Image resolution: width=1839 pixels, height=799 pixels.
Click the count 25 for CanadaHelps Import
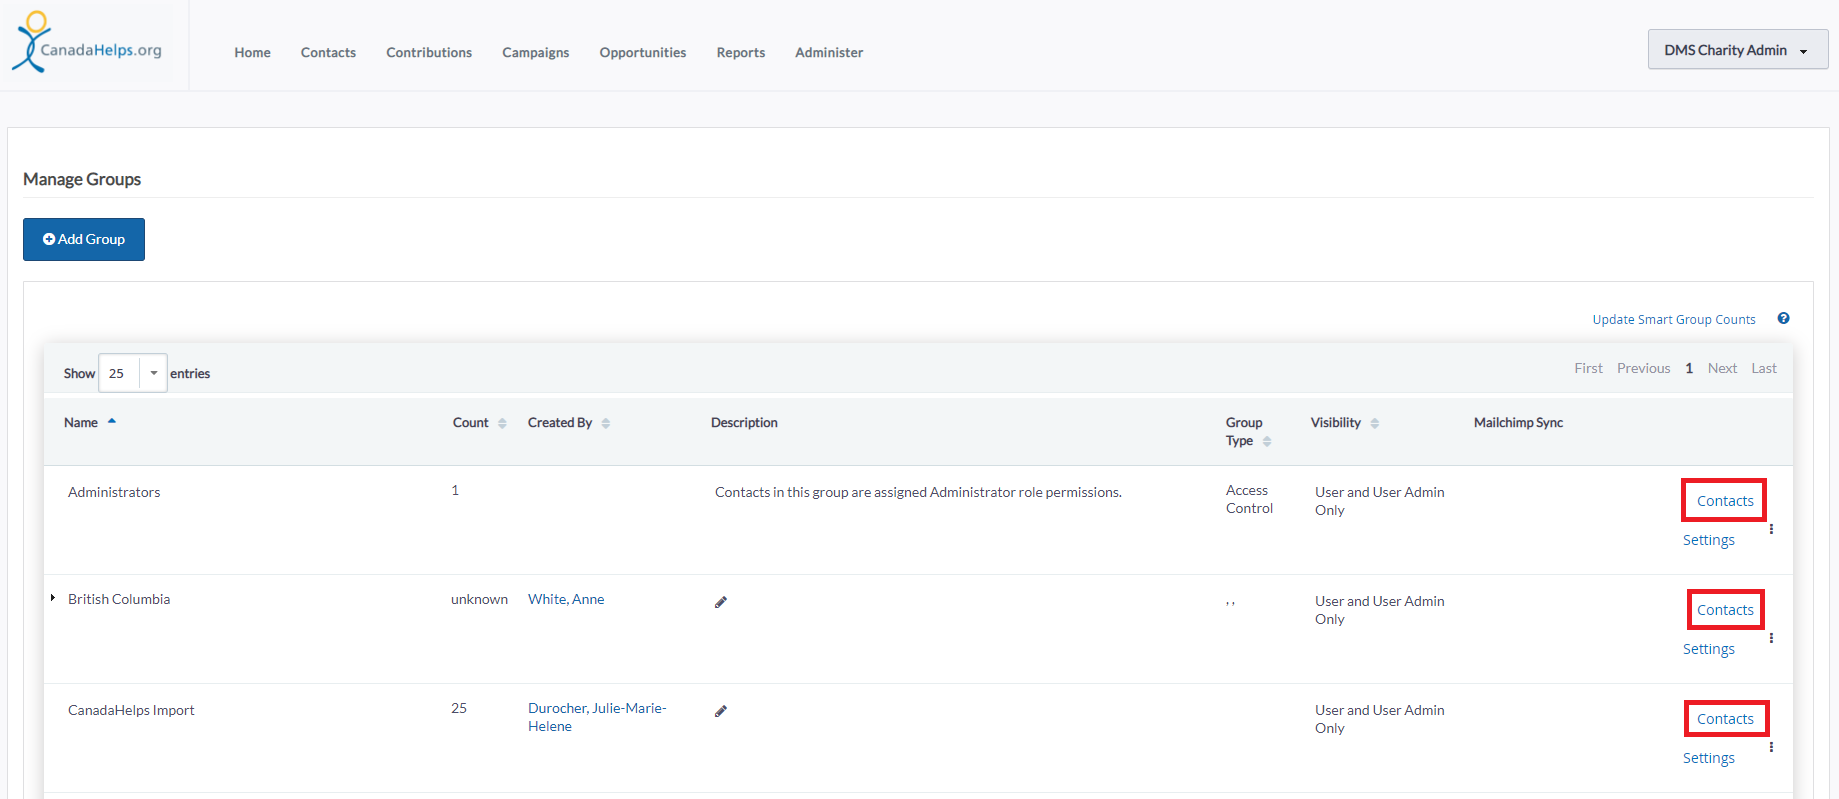click(x=459, y=708)
